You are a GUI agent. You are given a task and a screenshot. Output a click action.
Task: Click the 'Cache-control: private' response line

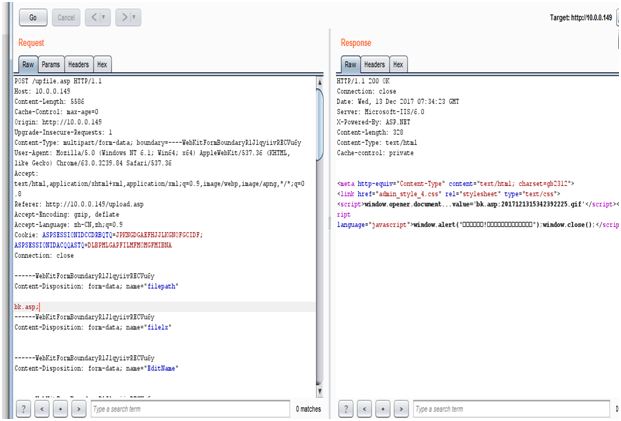[x=375, y=153]
